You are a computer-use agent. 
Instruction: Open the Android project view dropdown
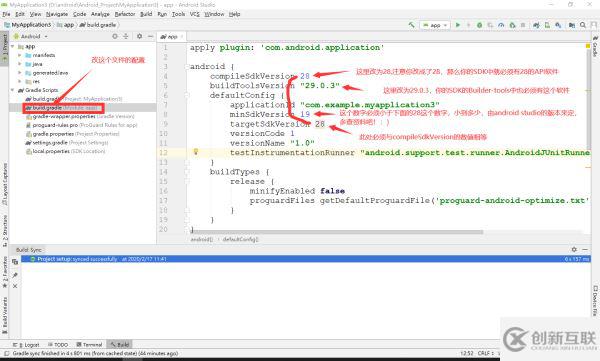31,36
